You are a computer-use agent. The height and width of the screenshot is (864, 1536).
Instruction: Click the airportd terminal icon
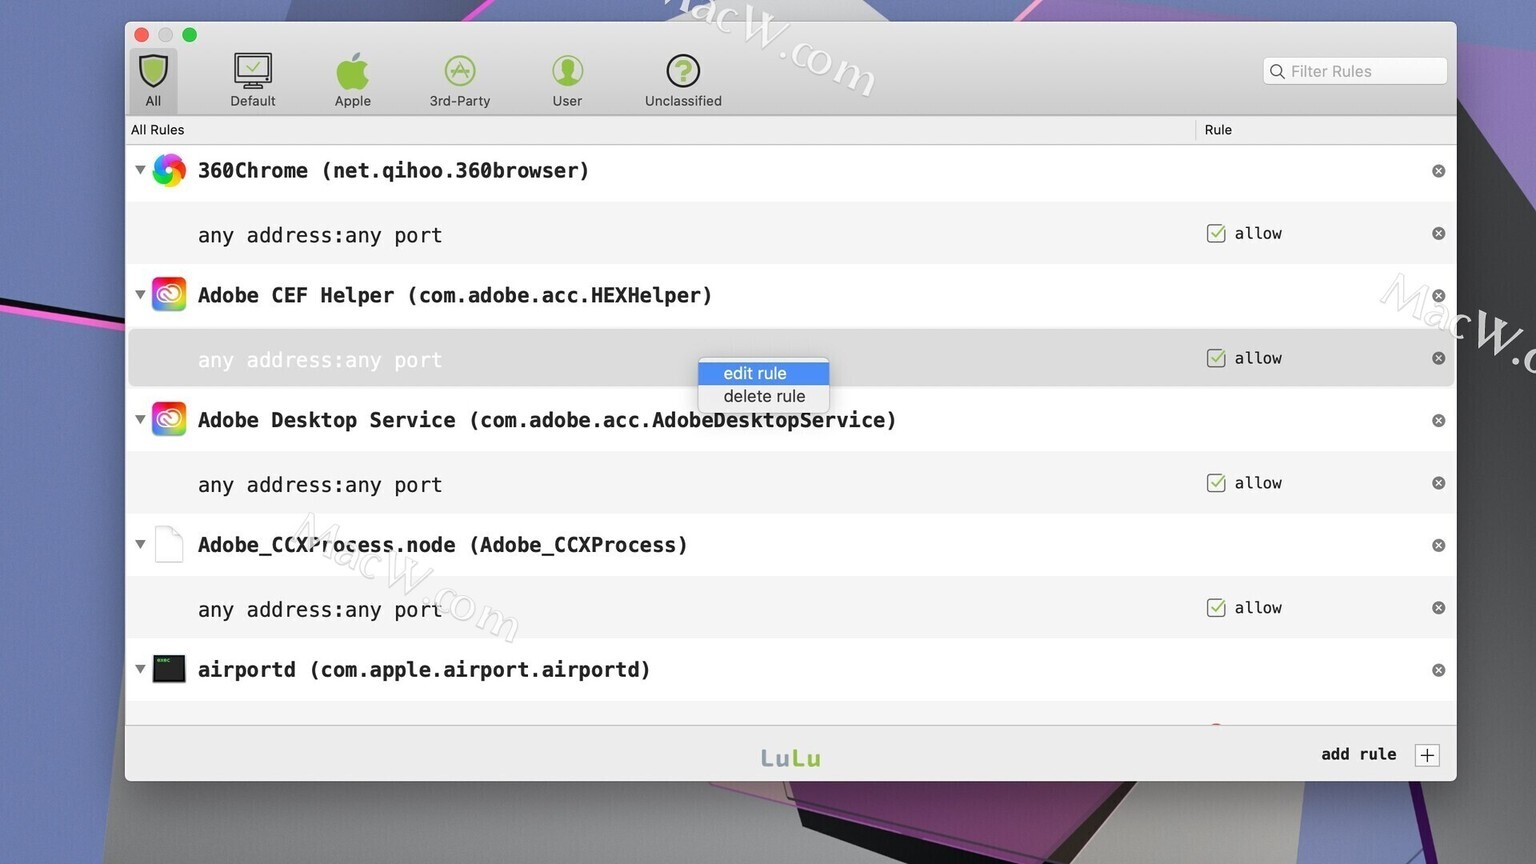coord(169,669)
